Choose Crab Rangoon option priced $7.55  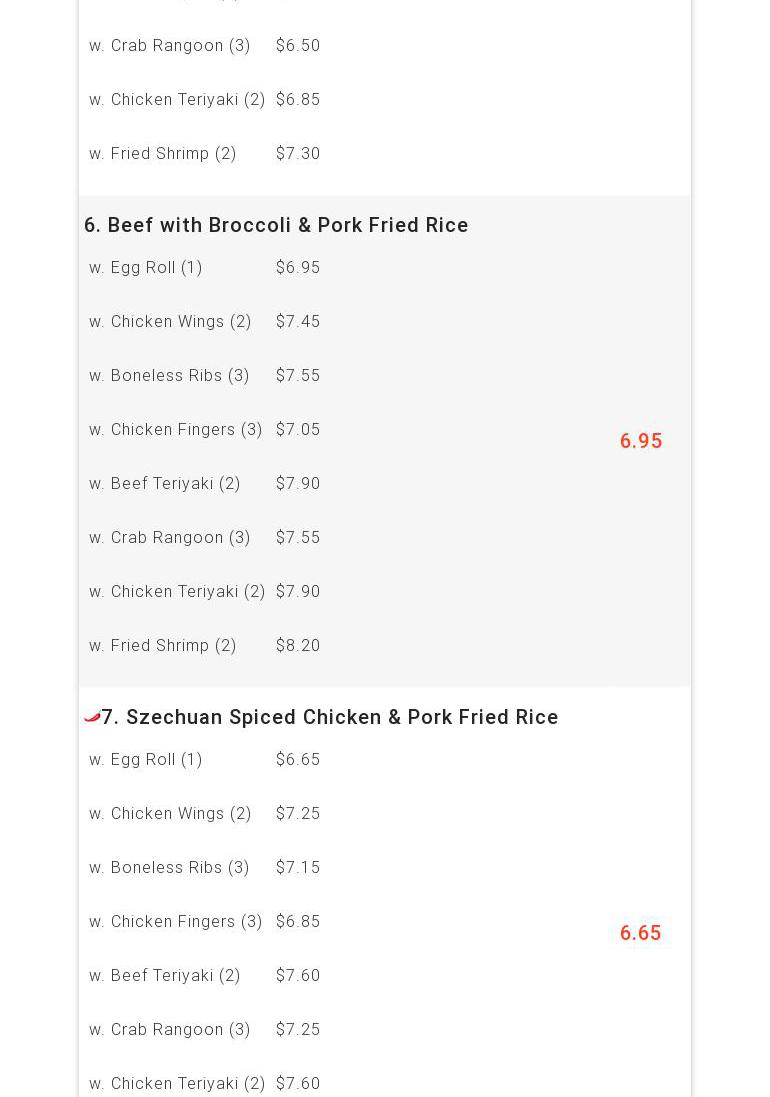pos(170,538)
